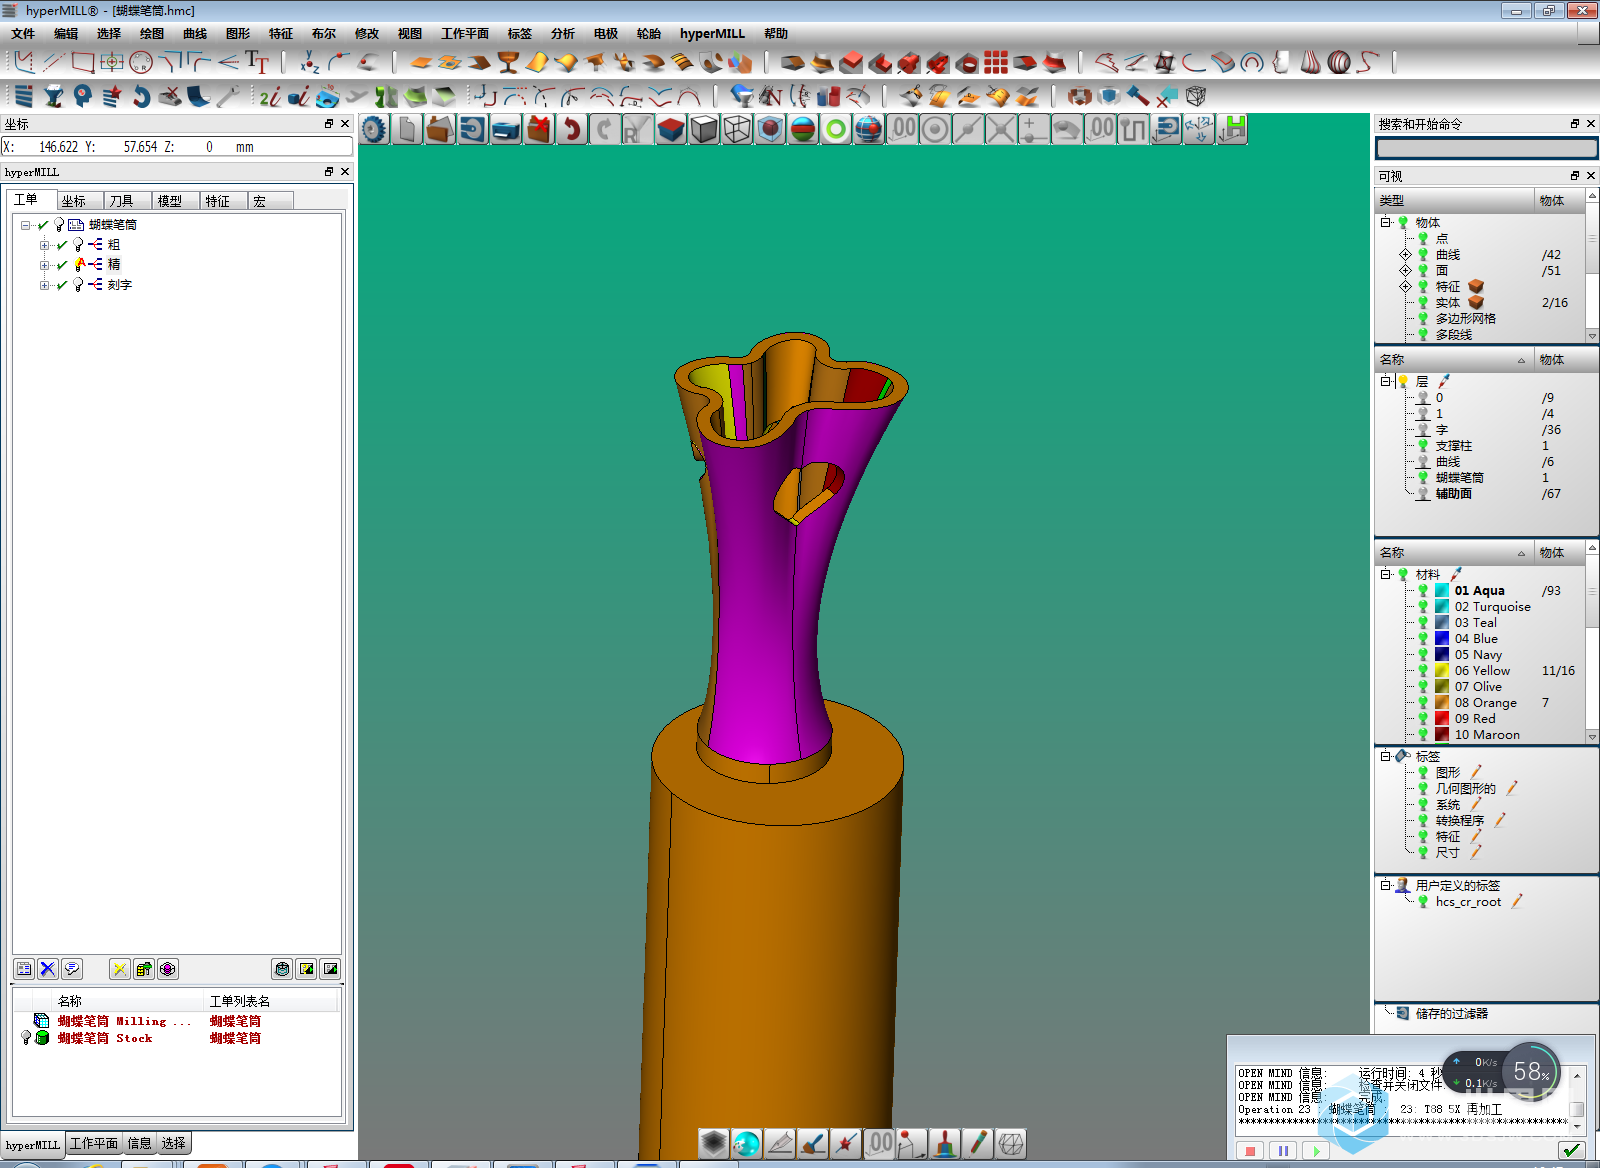The image size is (1600, 1168).
Task: Open the 文件 menu
Action: (x=23, y=34)
